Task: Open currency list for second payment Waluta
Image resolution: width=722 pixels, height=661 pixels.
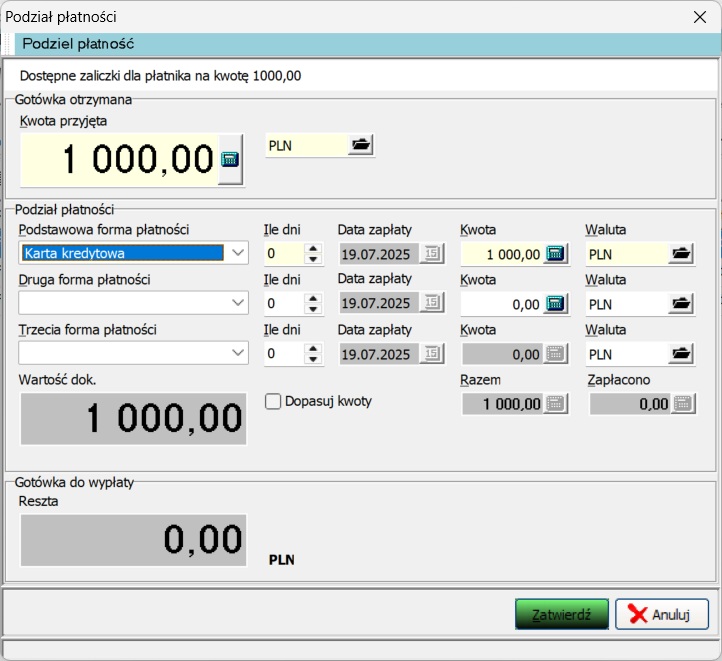Action: 681,303
